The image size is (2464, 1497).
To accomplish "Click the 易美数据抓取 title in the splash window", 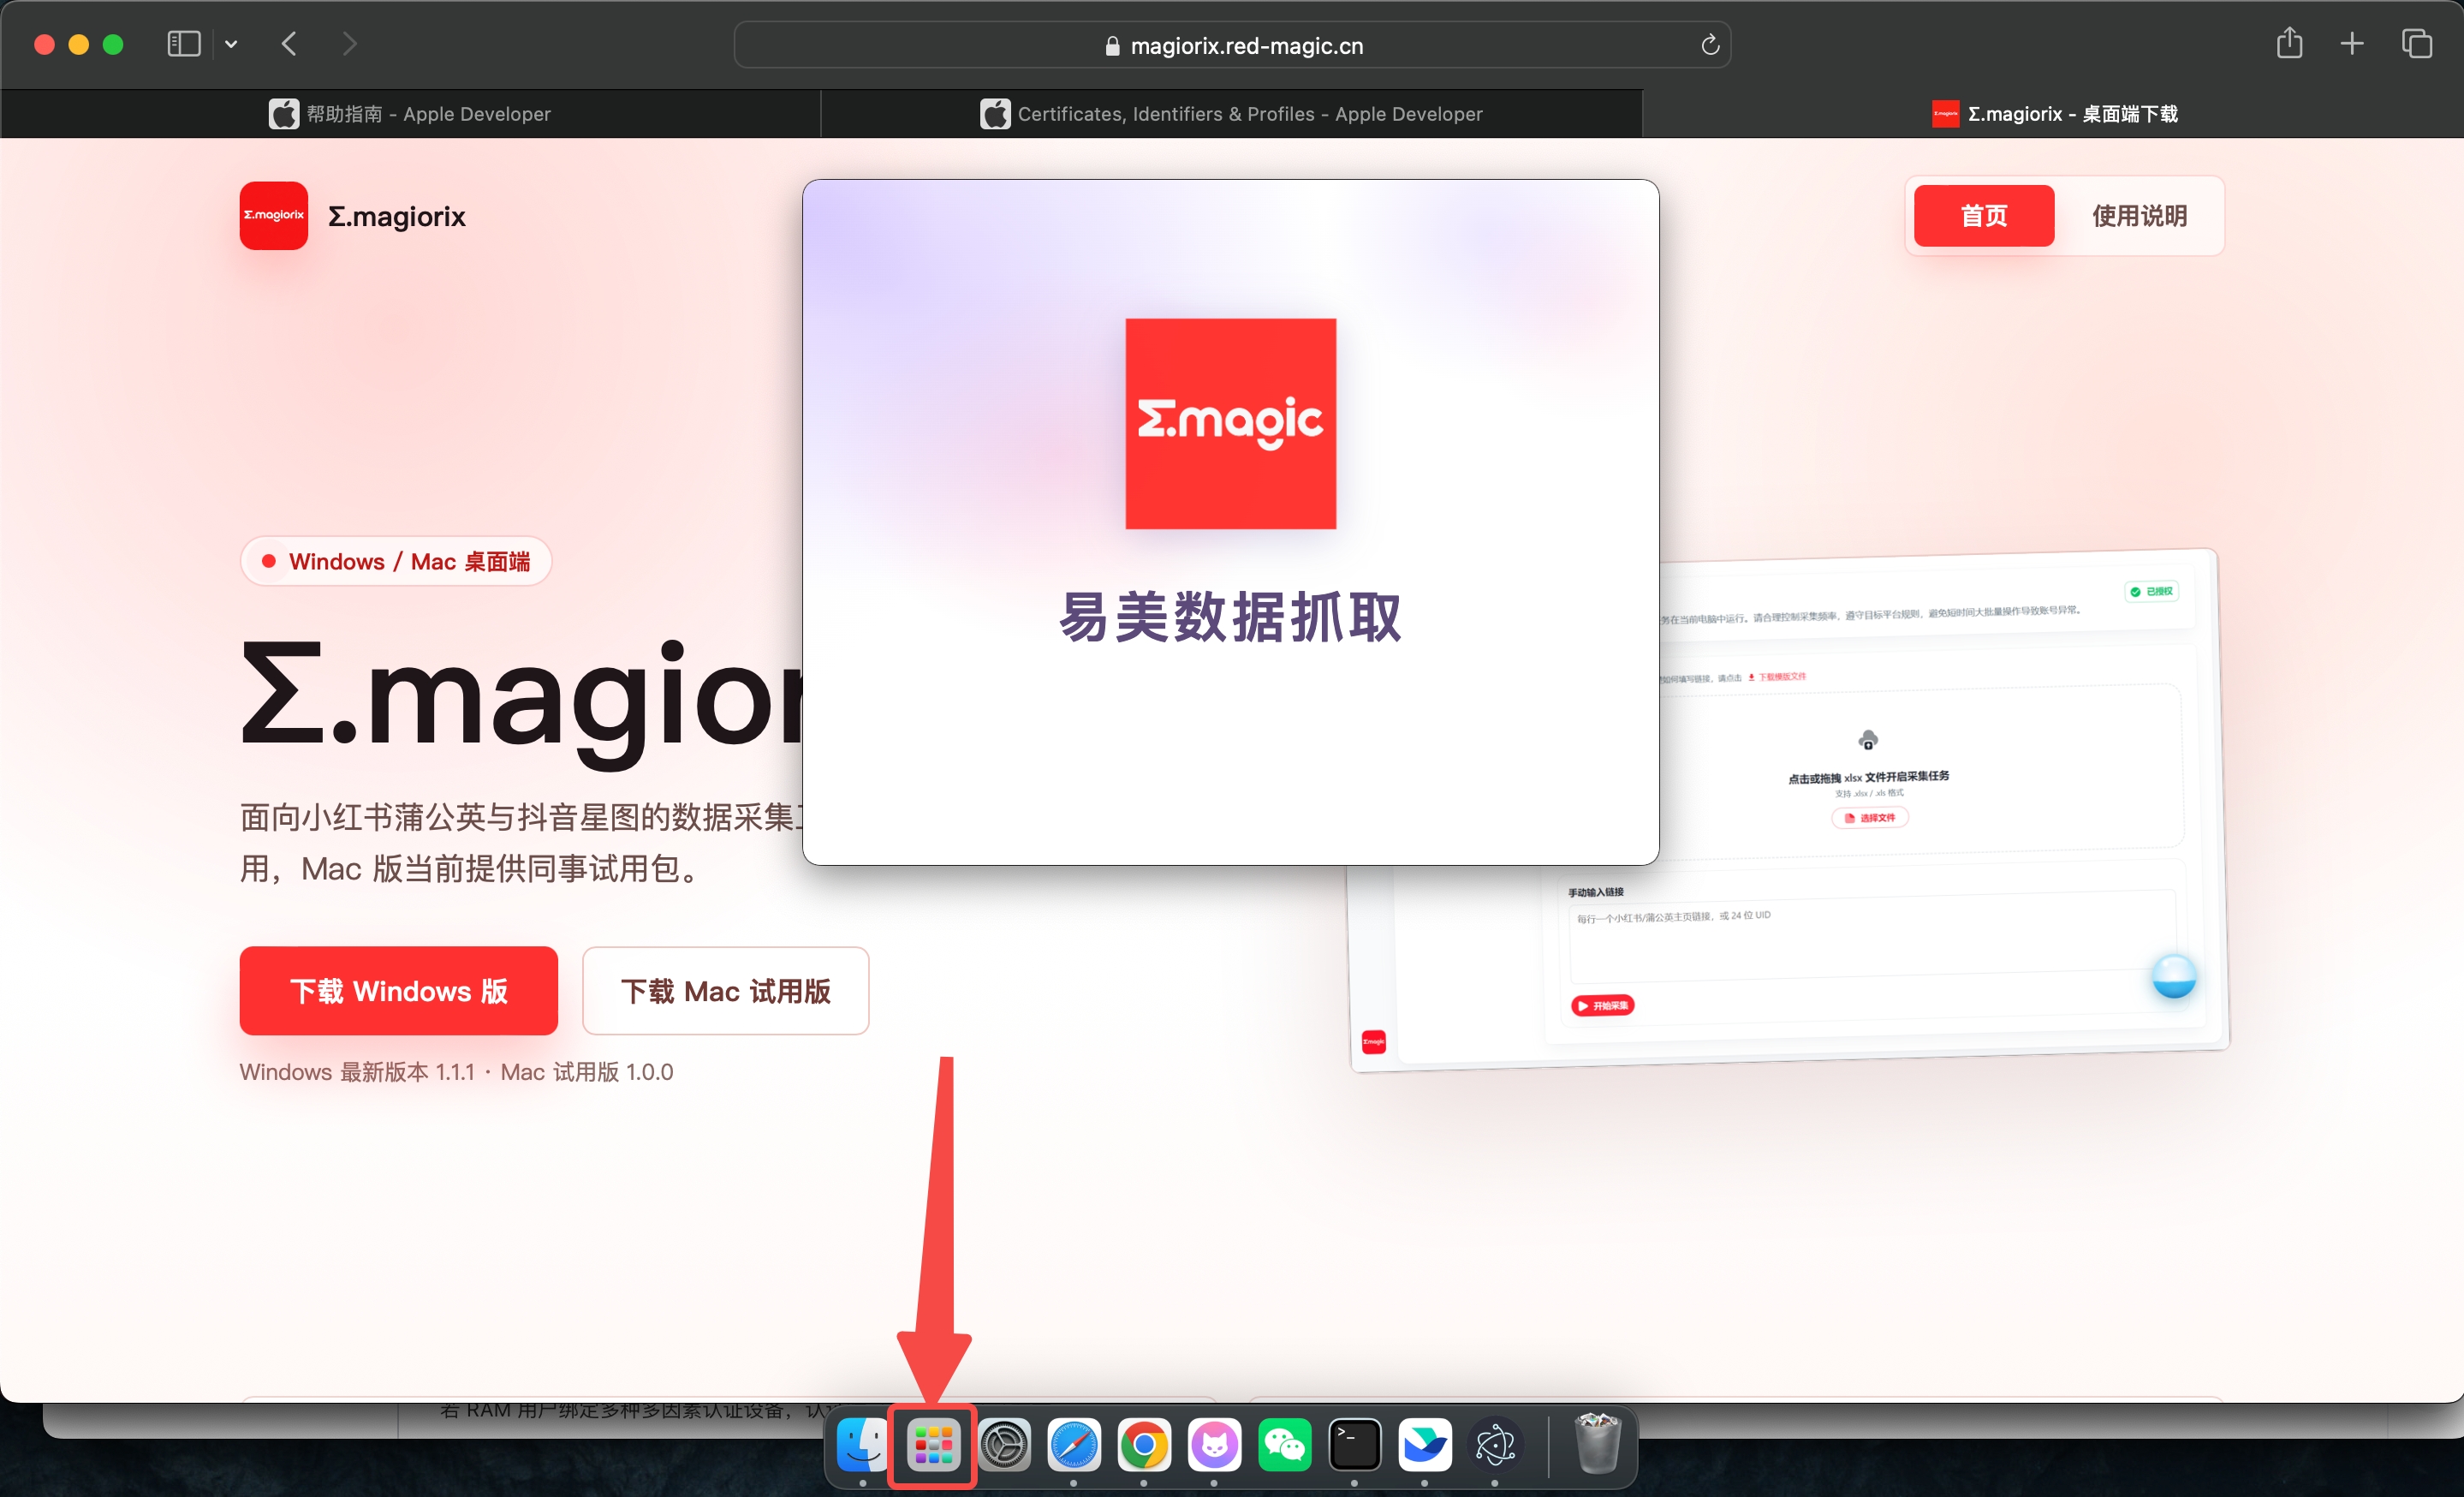I will [x=1230, y=617].
